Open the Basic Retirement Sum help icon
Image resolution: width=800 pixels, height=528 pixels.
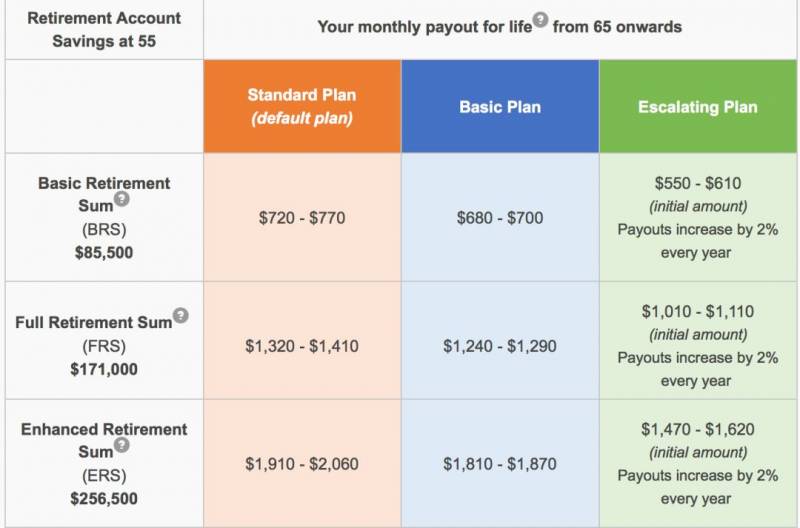click(x=121, y=200)
